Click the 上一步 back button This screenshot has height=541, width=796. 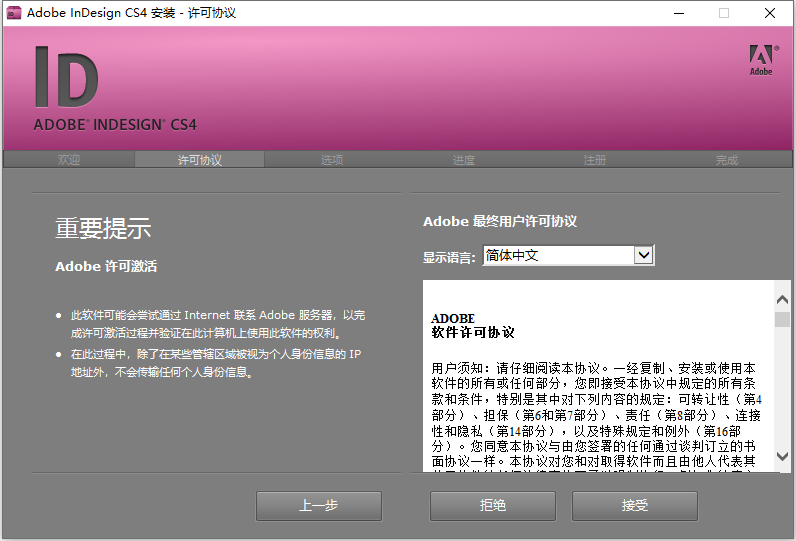click(x=319, y=505)
